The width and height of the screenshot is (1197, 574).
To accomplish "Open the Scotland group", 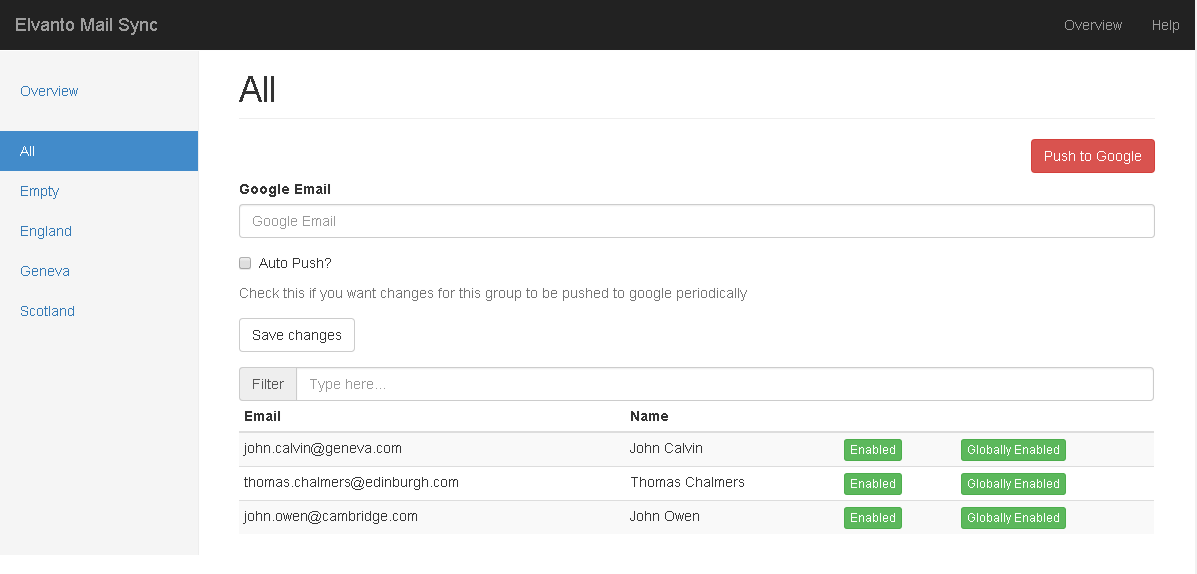I will point(48,311).
